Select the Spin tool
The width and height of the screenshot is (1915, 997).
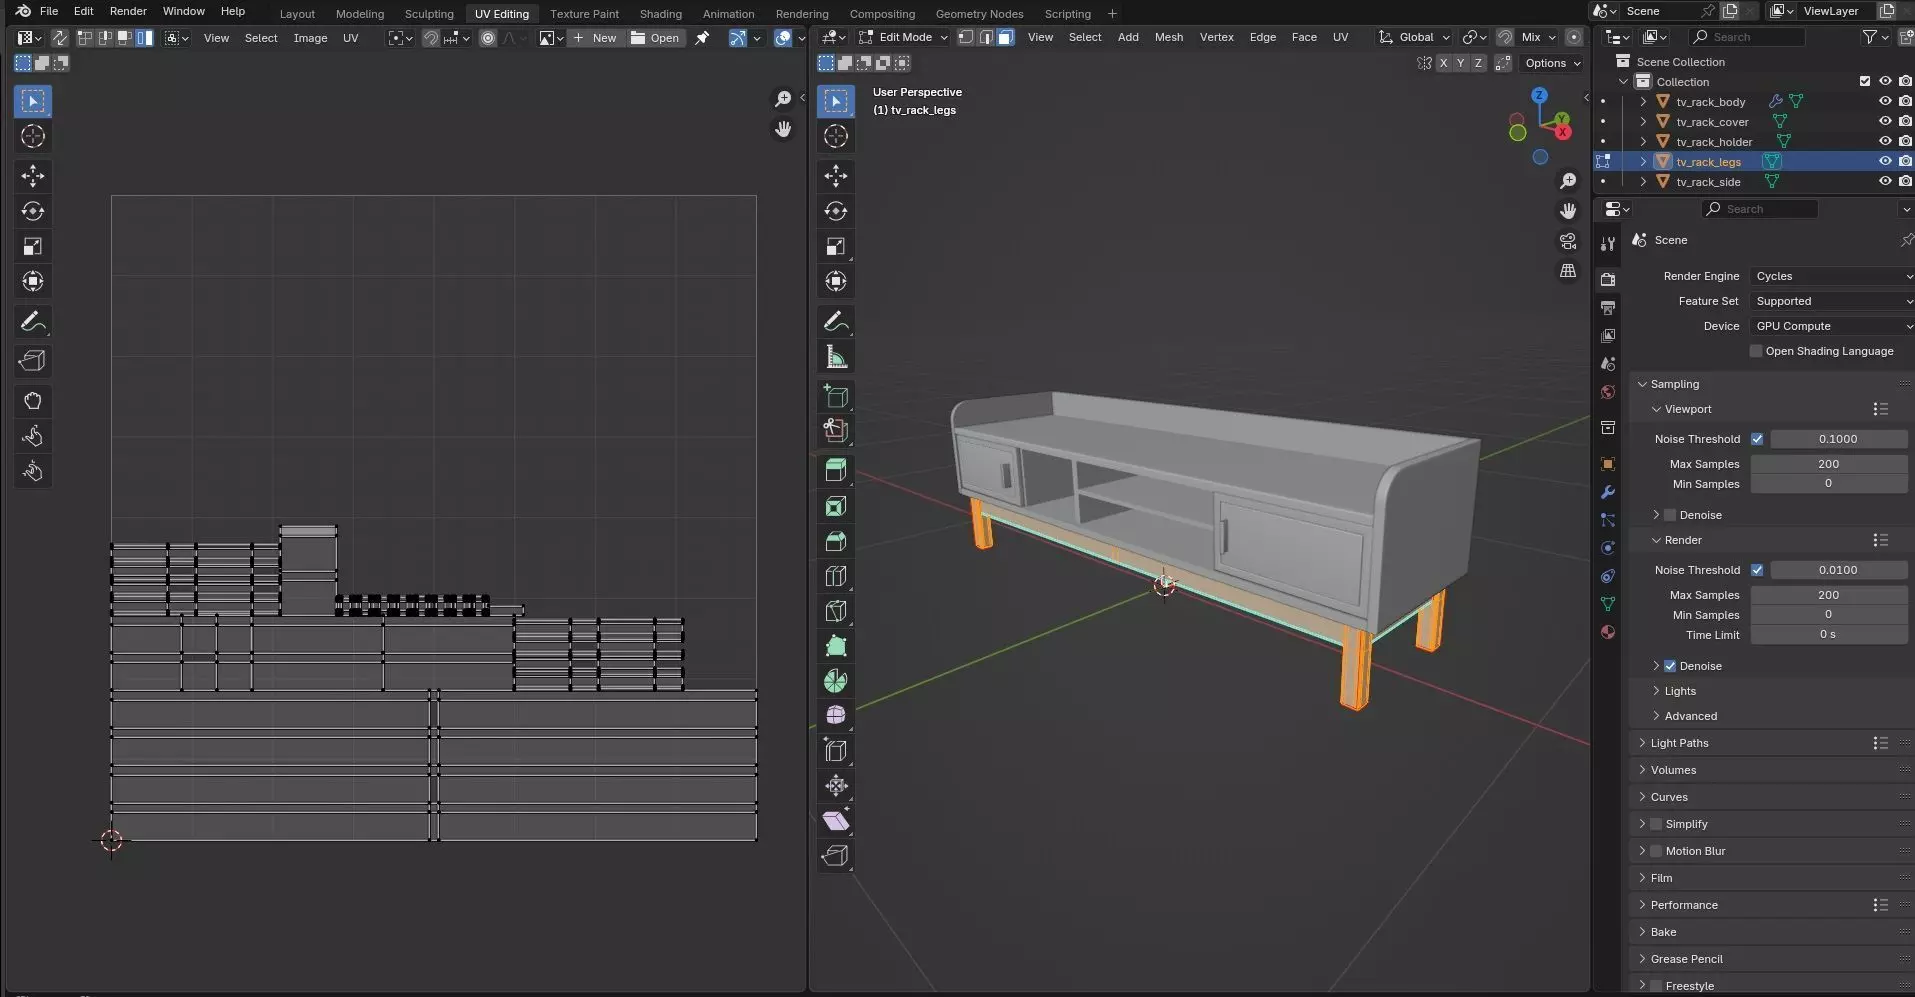click(836, 681)
